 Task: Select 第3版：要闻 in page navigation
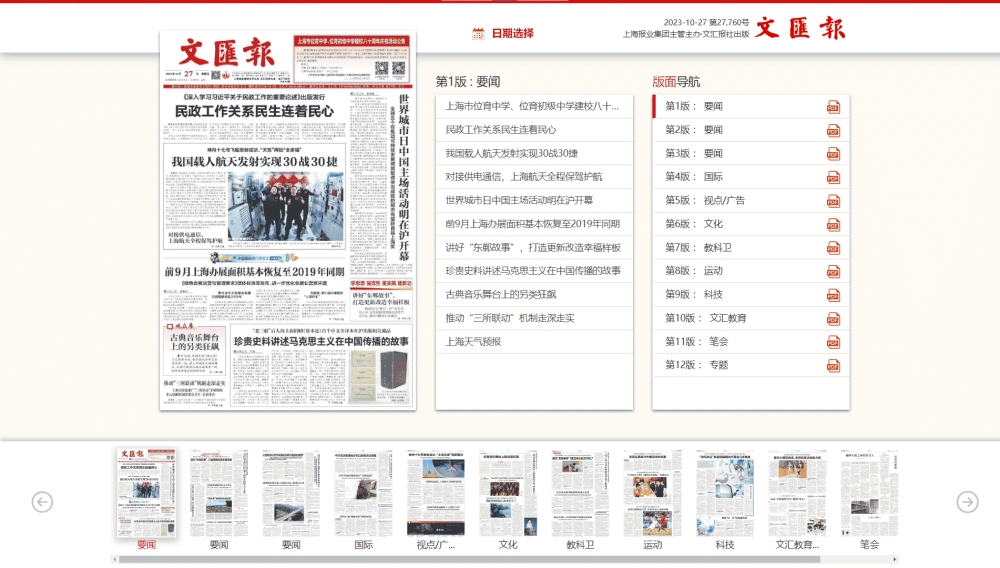pyautogui.click(x=694, y=154)
